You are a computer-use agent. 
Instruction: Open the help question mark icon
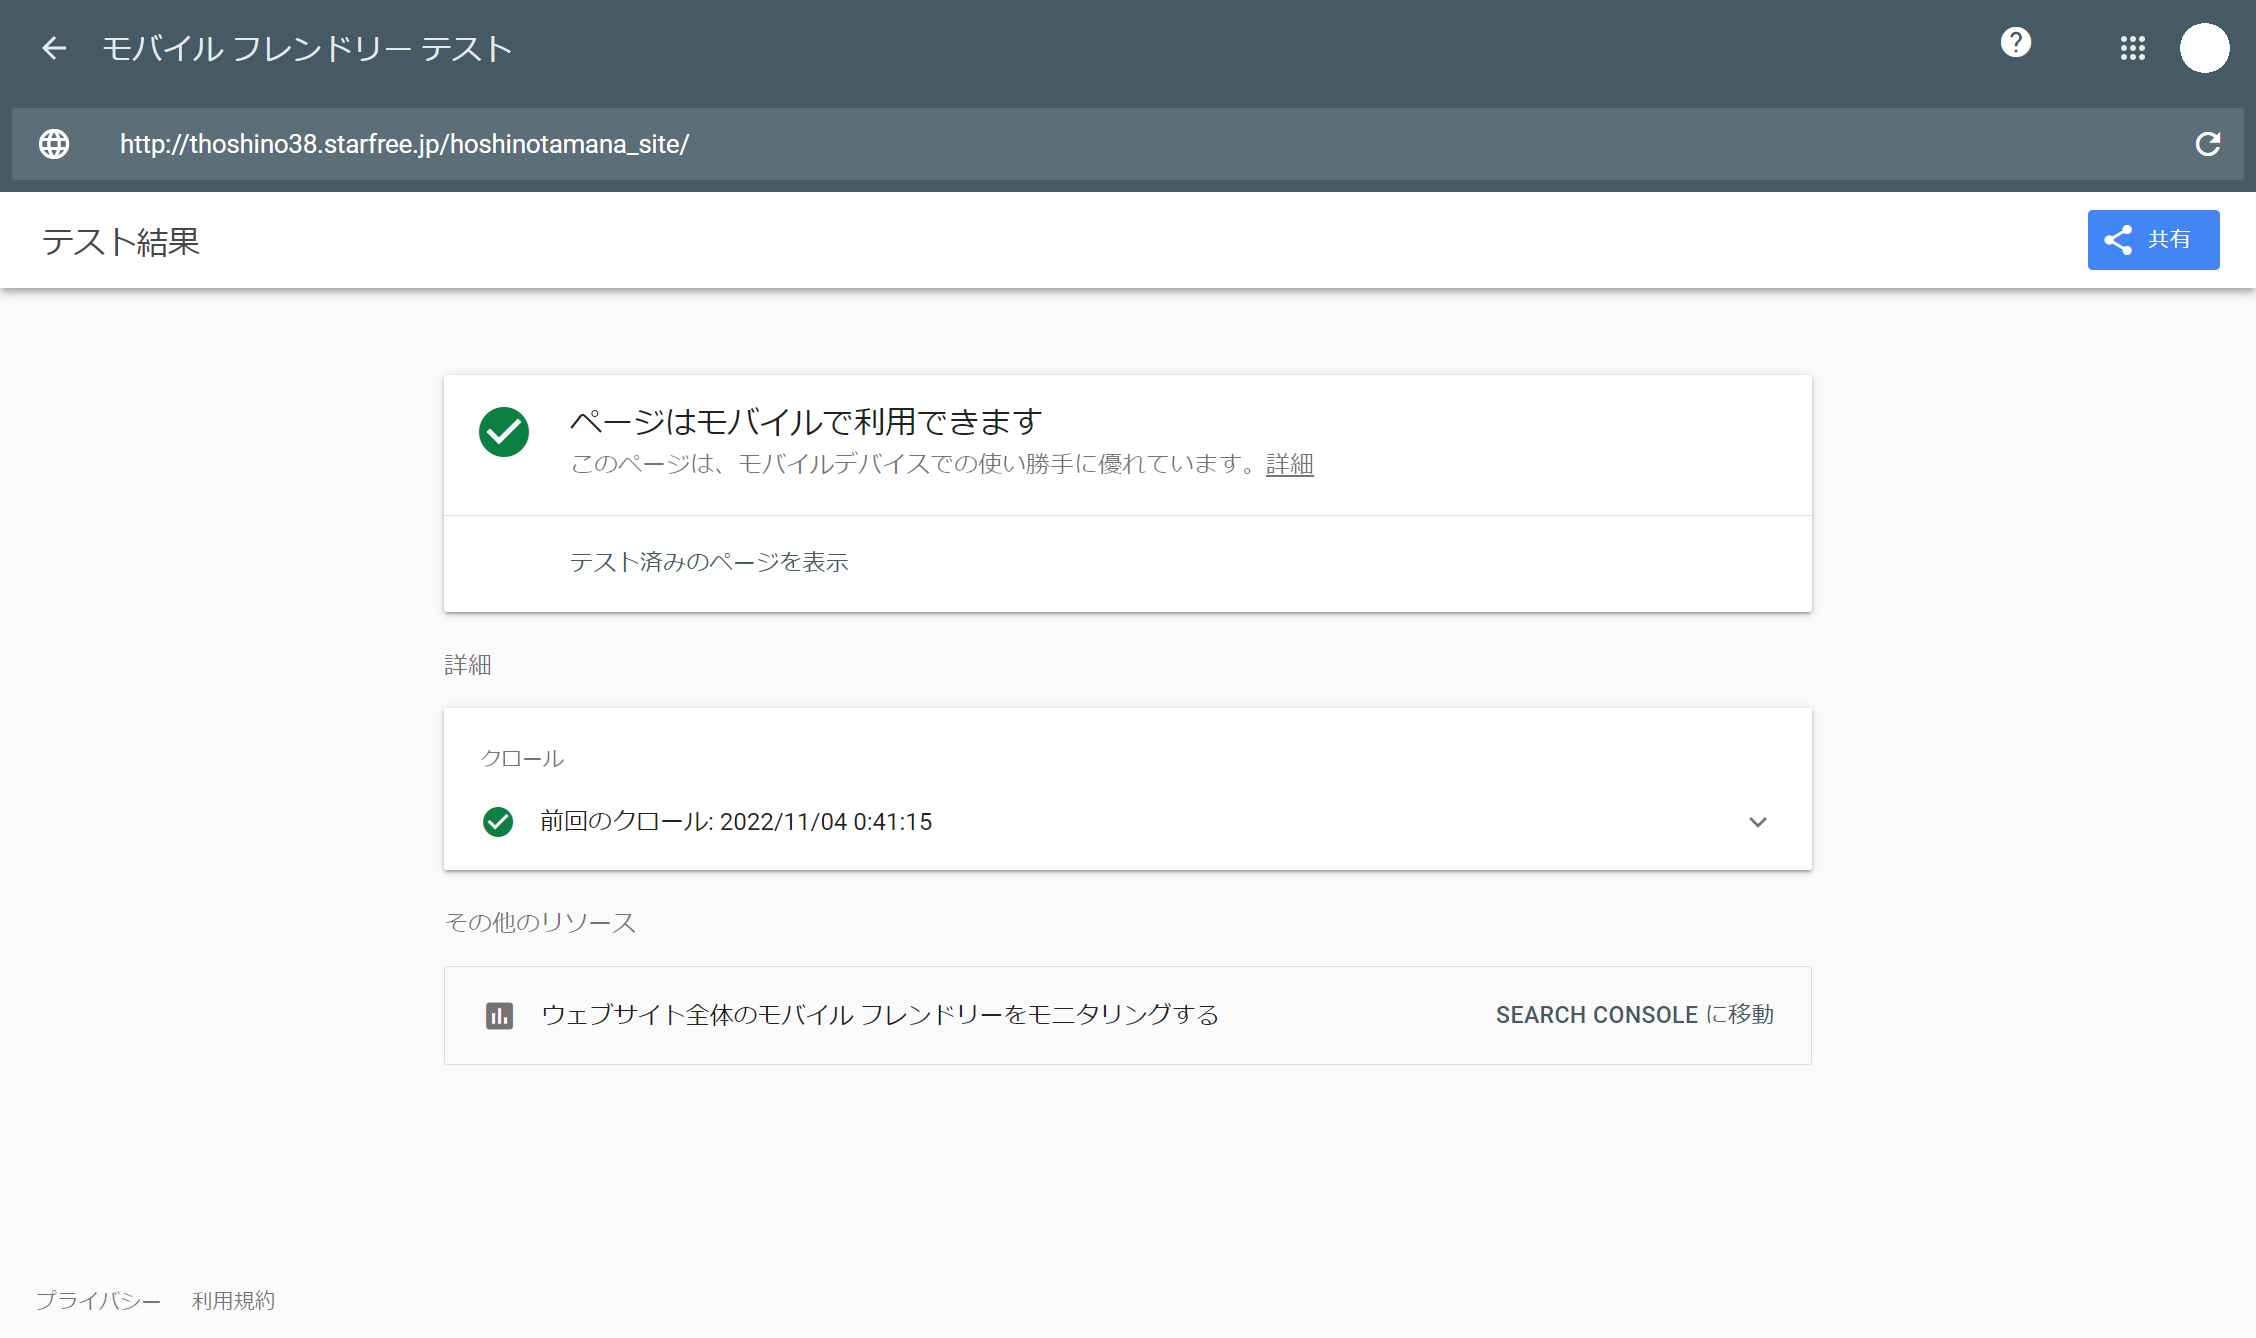coord(2015,43)
